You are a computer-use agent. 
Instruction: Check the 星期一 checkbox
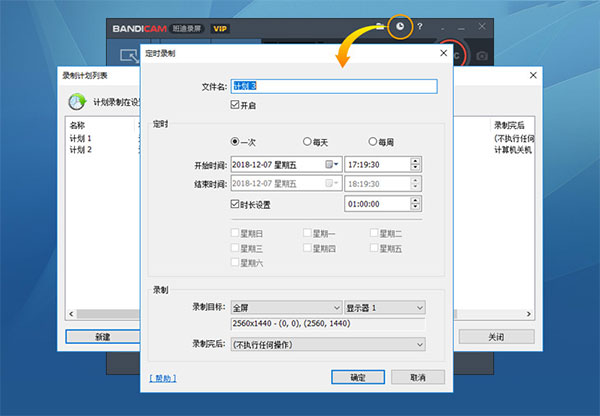click(307, 233)
